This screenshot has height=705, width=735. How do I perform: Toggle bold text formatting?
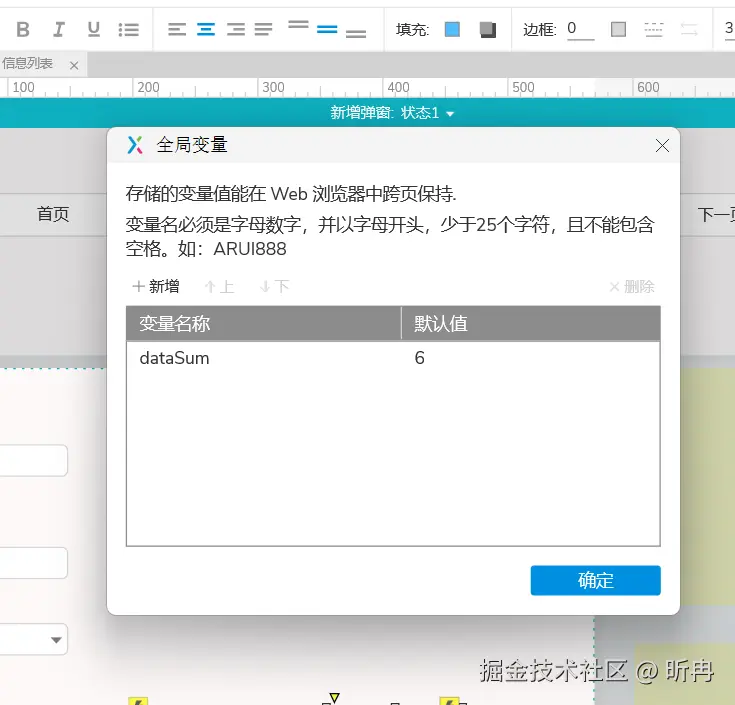pyautogui.click(x=22, y=30)
